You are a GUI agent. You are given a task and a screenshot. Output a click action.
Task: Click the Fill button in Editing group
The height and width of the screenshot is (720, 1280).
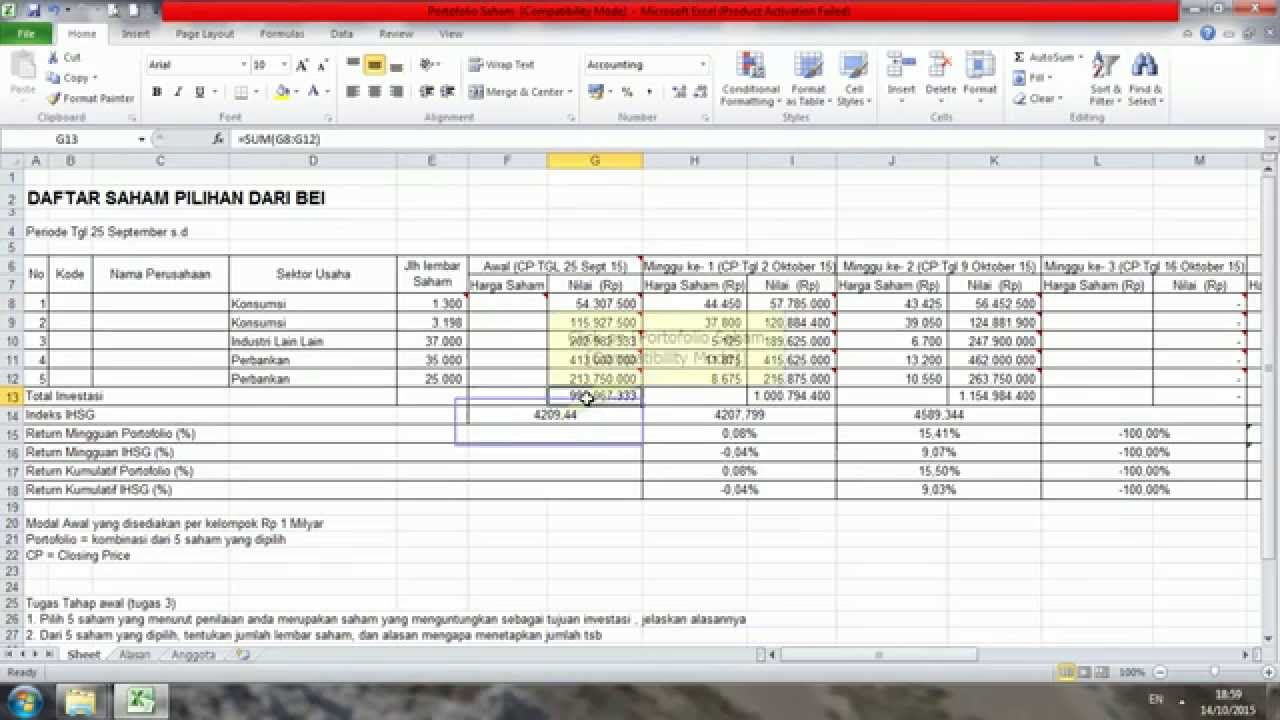[x=1035, y=78]
